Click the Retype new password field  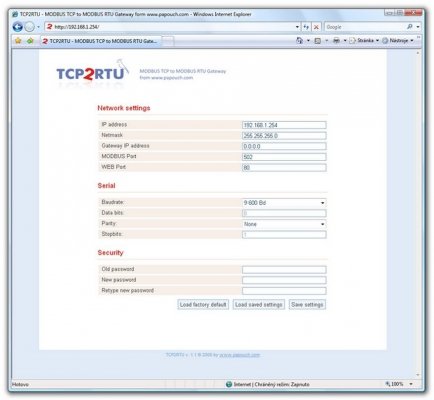pyautogui.click(x=284, y=291)
